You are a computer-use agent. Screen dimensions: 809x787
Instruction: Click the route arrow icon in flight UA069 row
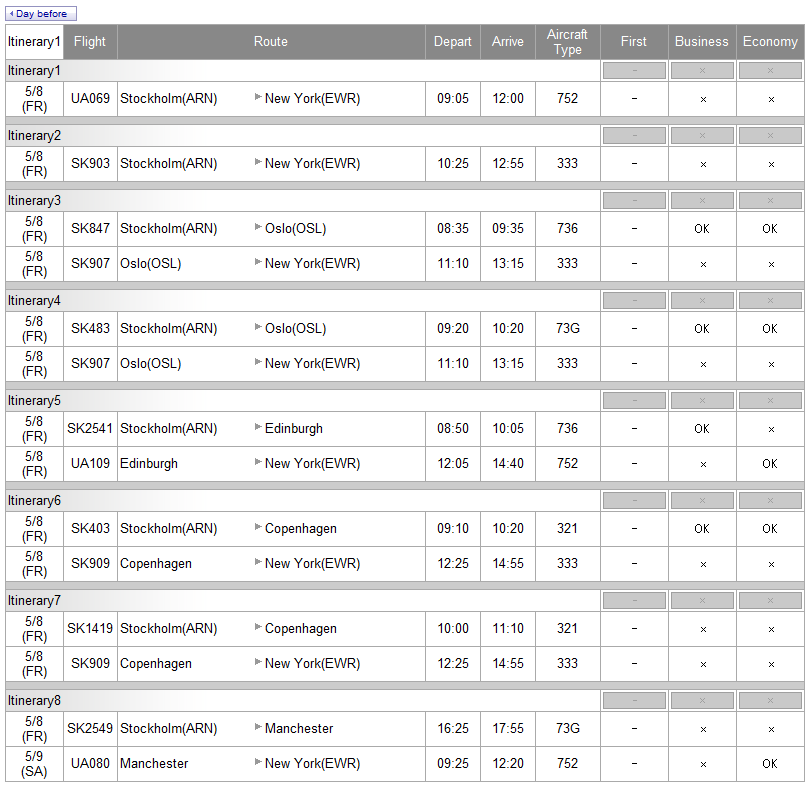click(x=258, y=98)
